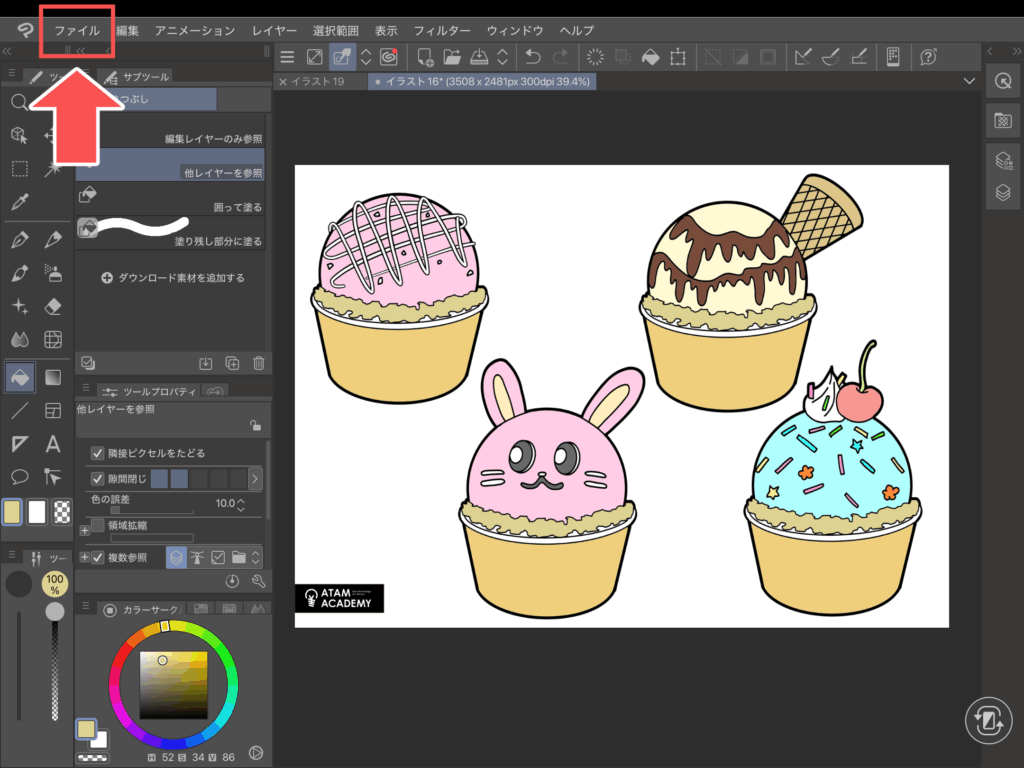Delete sub tool with trash icon

(x=259, y=363)
